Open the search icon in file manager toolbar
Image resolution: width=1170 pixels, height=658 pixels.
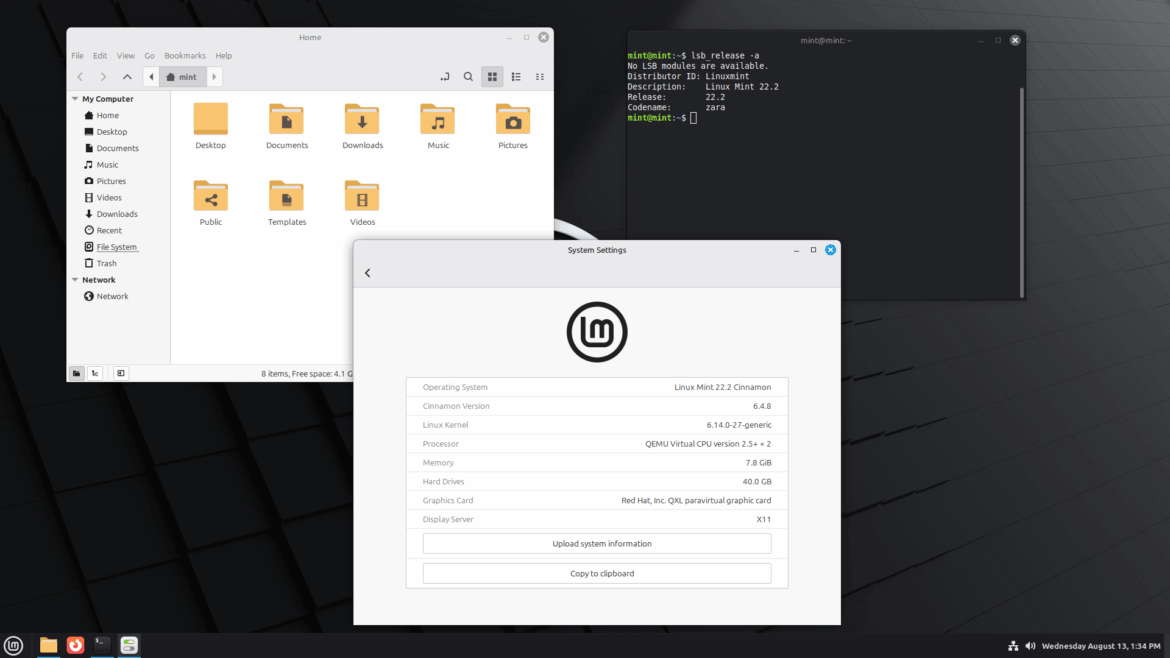point(468,76)
